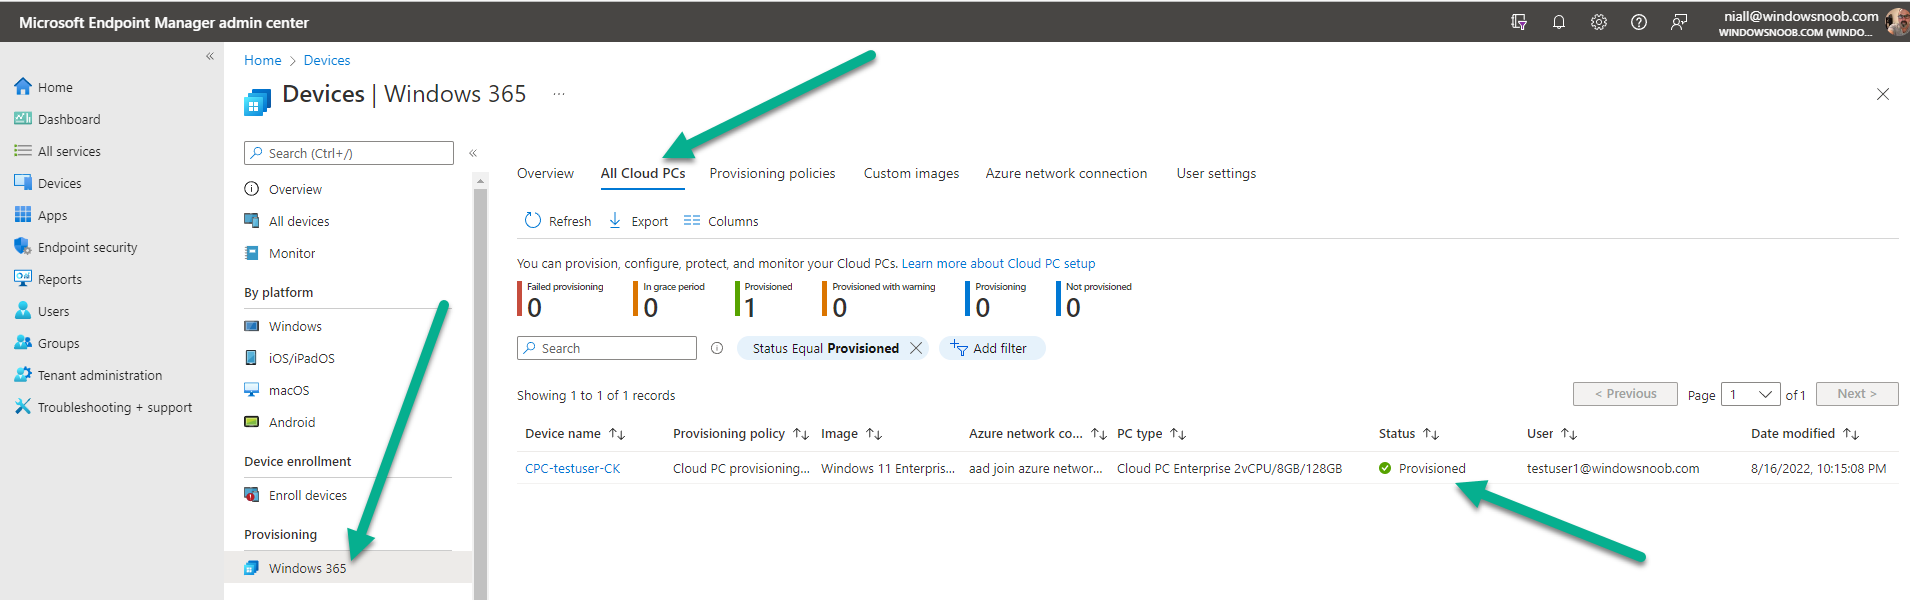Screen dimensions: 1910x600
Task: Click the account avatar picture
Action: (1897, 22)
